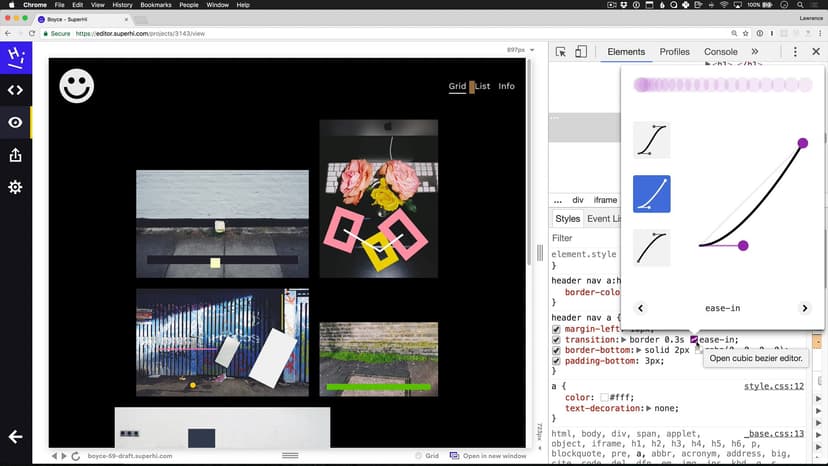Disable the border-bottom property checkbox
Image resolution: width=828 pixels, height=466 pixels.
click(x=557, y=350)
